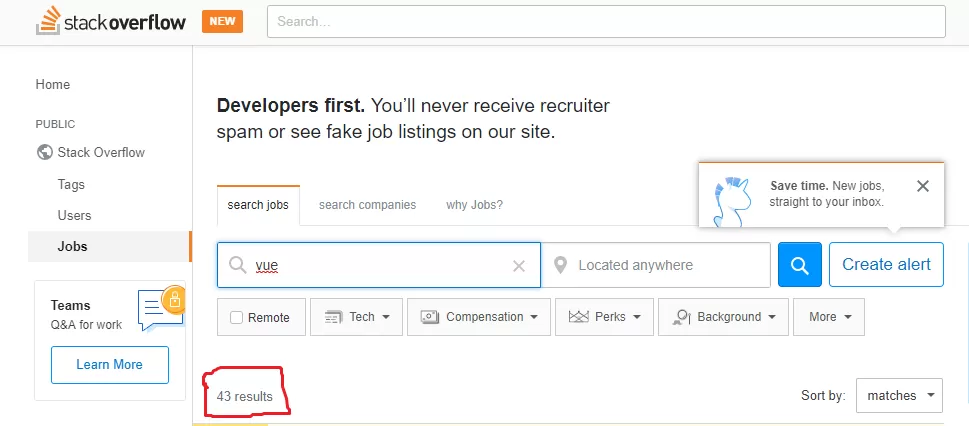Click the globe icon beside Stack Overflow
This screenshot has width=969, height=426.
click(44, 152)
